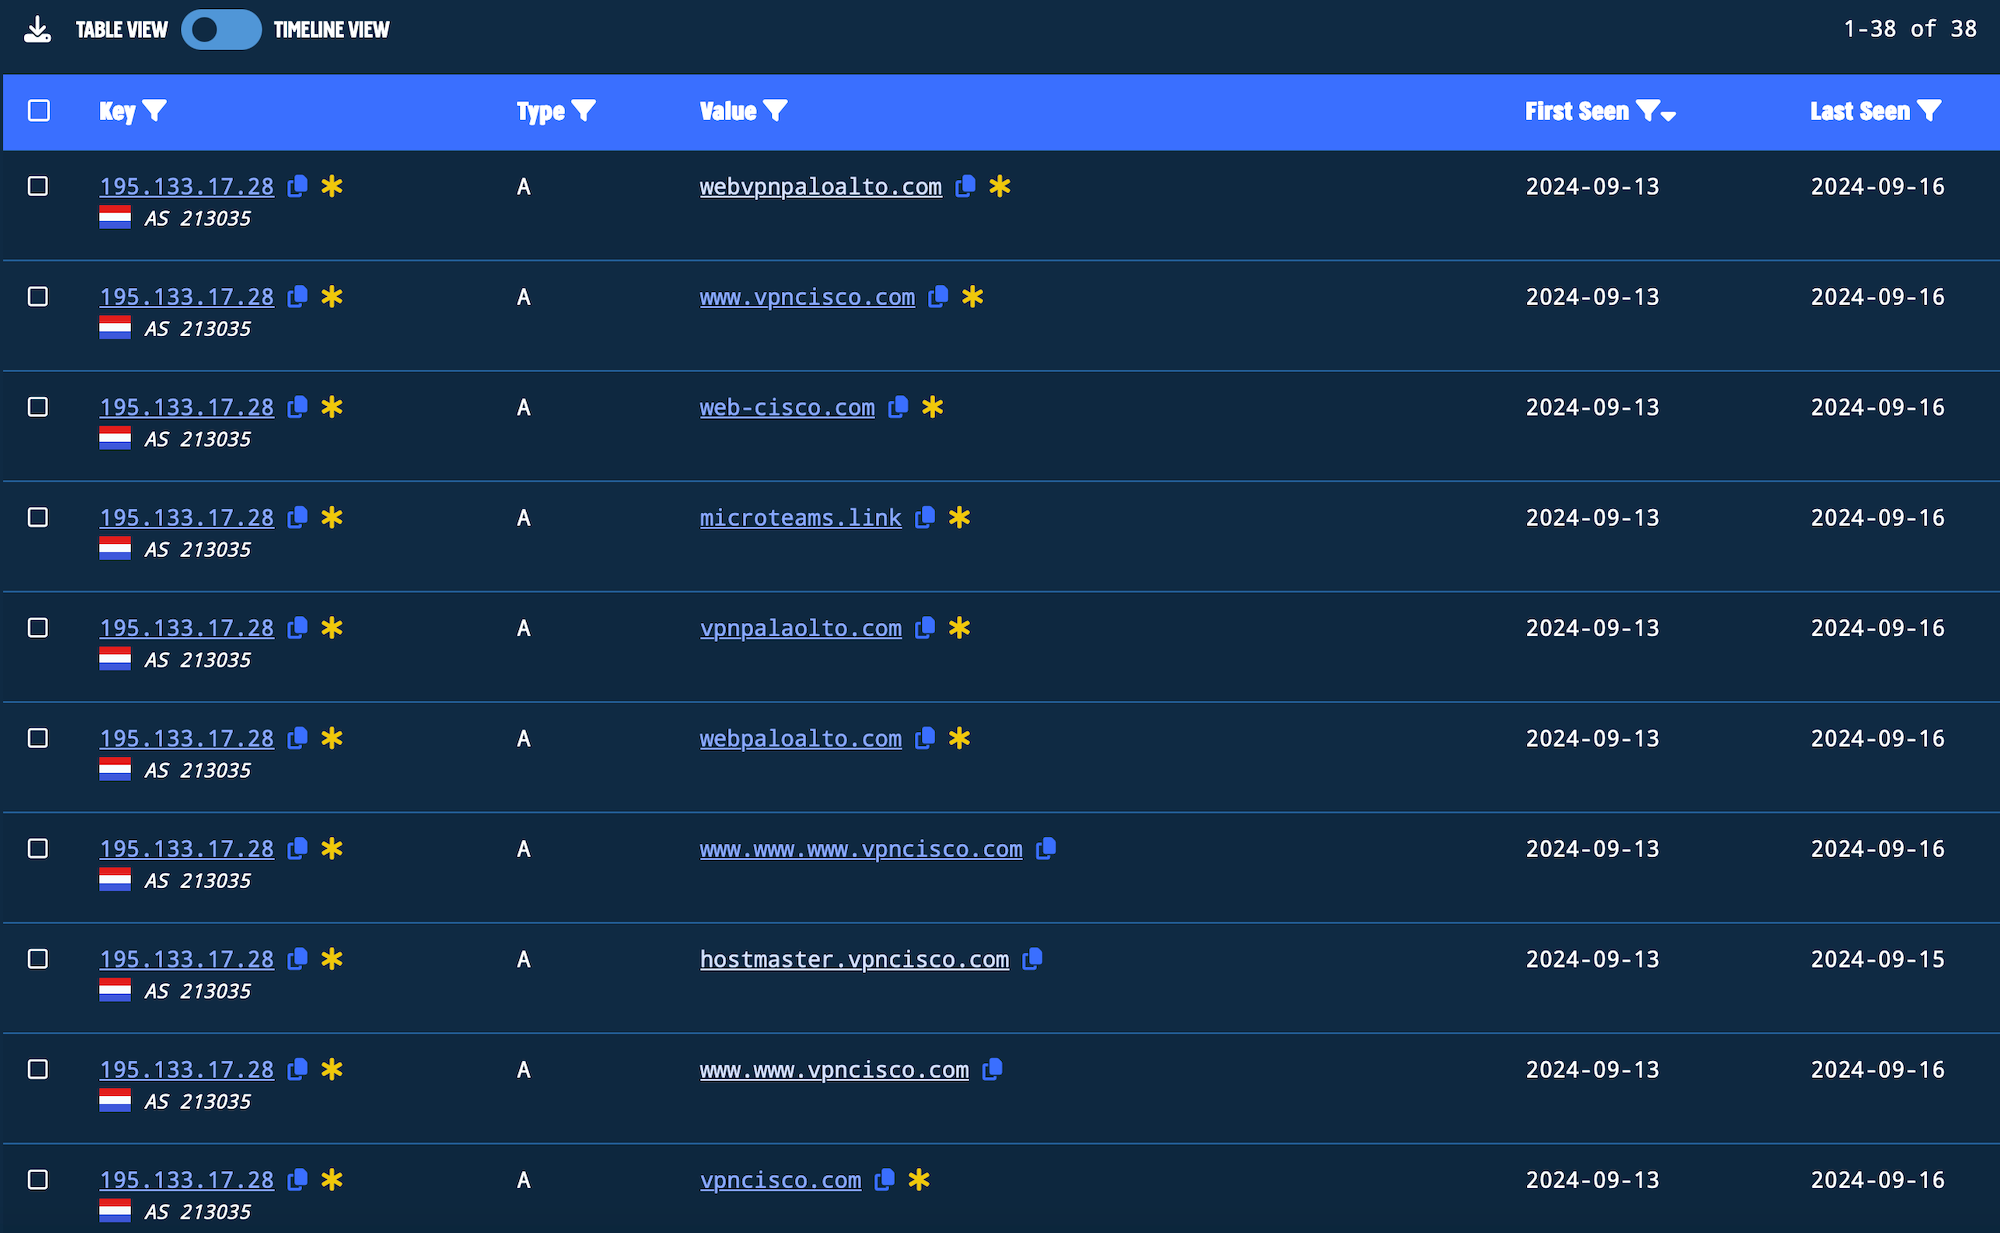The height and width of the screenshot is (1233, 2000).
Task: Copy www.www.vpncisco.com value to the clipboard
Action: click(x=992, y=1069)
